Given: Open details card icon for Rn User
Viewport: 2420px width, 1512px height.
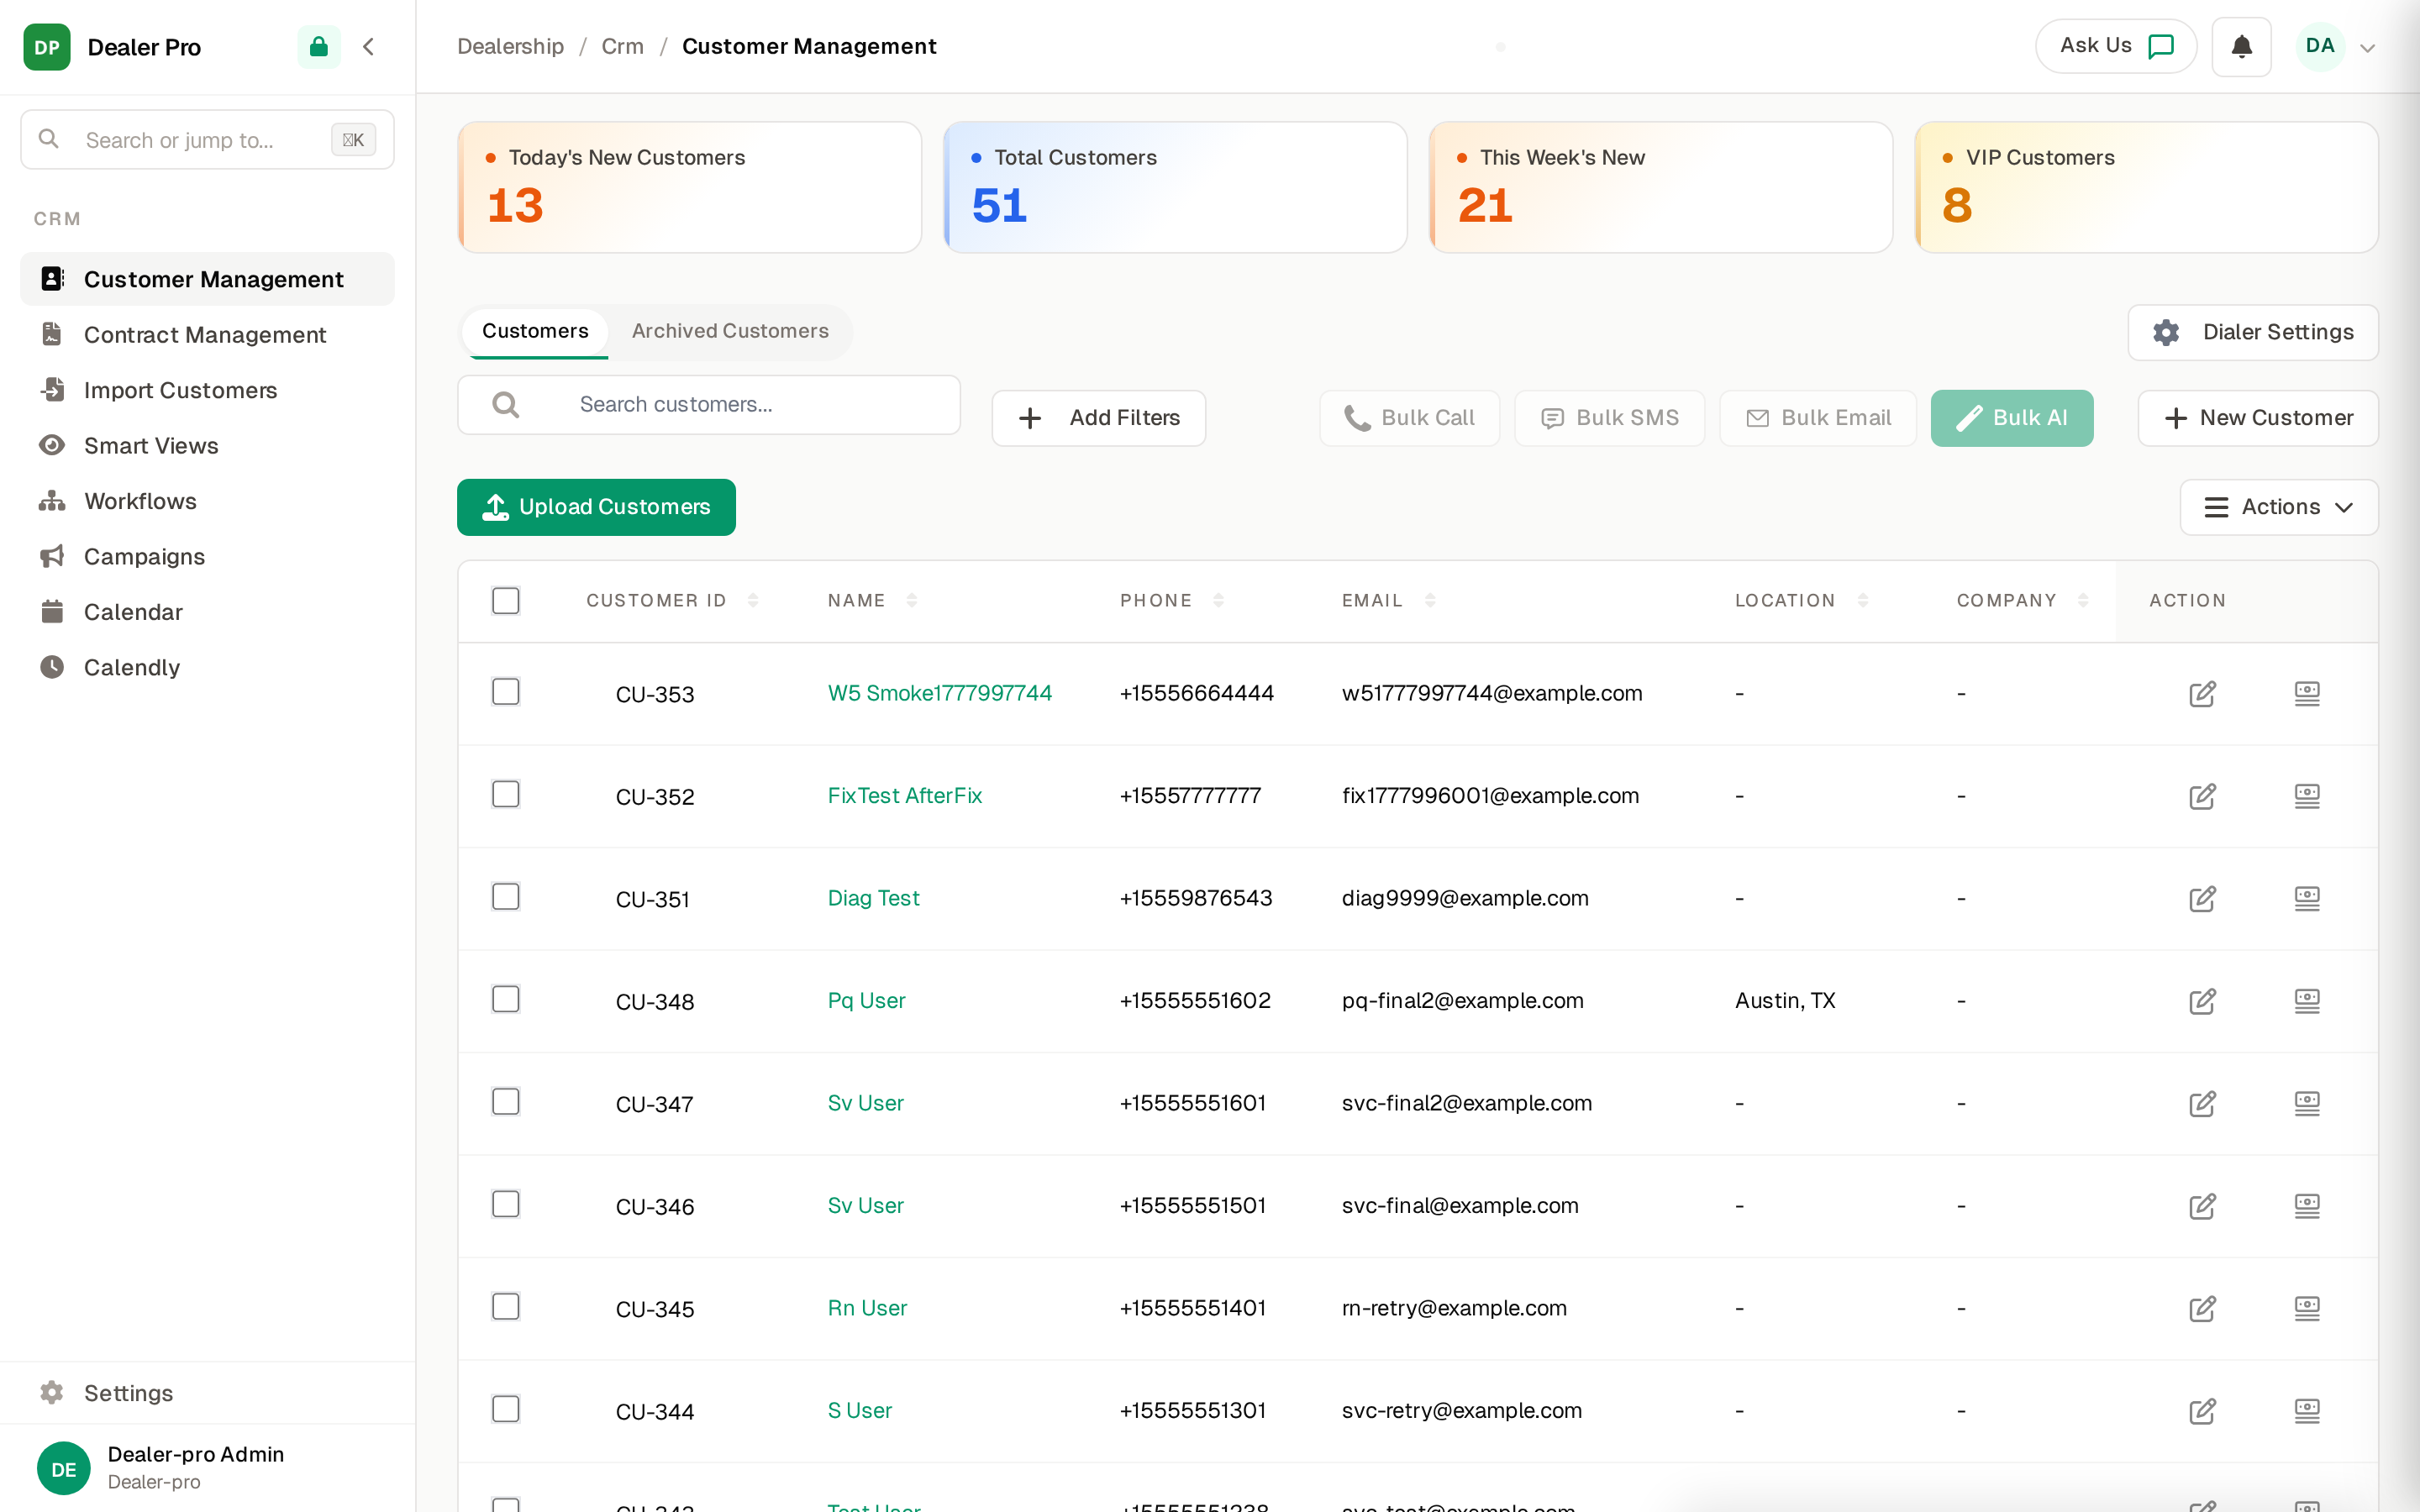Looking at the screenshot, I should click(x=2307, y=1308).
